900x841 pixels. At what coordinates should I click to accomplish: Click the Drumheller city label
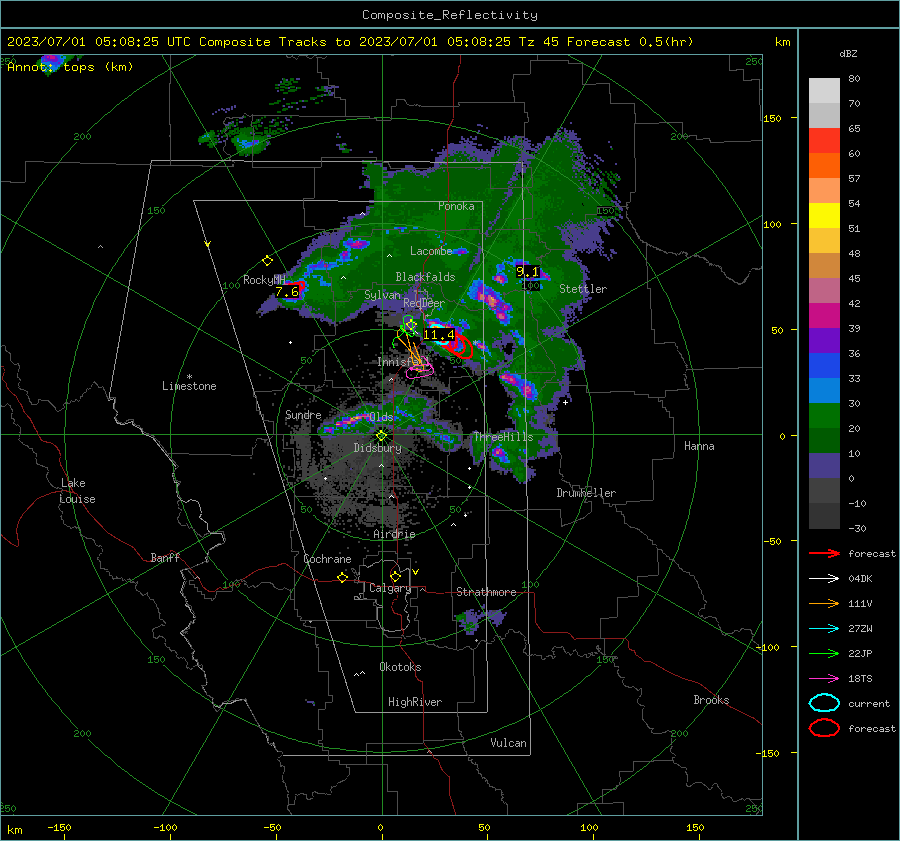pyautogui.click(x=586, y=493)
